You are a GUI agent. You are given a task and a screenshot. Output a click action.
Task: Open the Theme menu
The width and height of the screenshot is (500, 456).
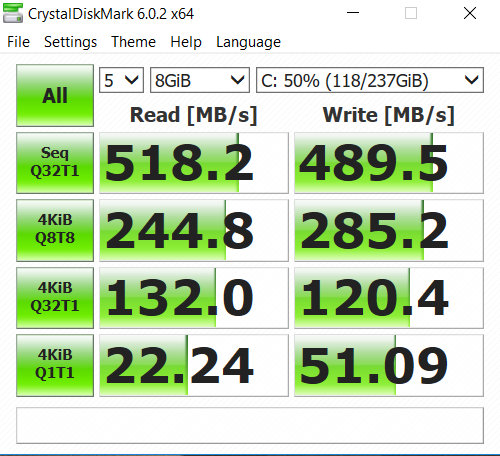133,42
